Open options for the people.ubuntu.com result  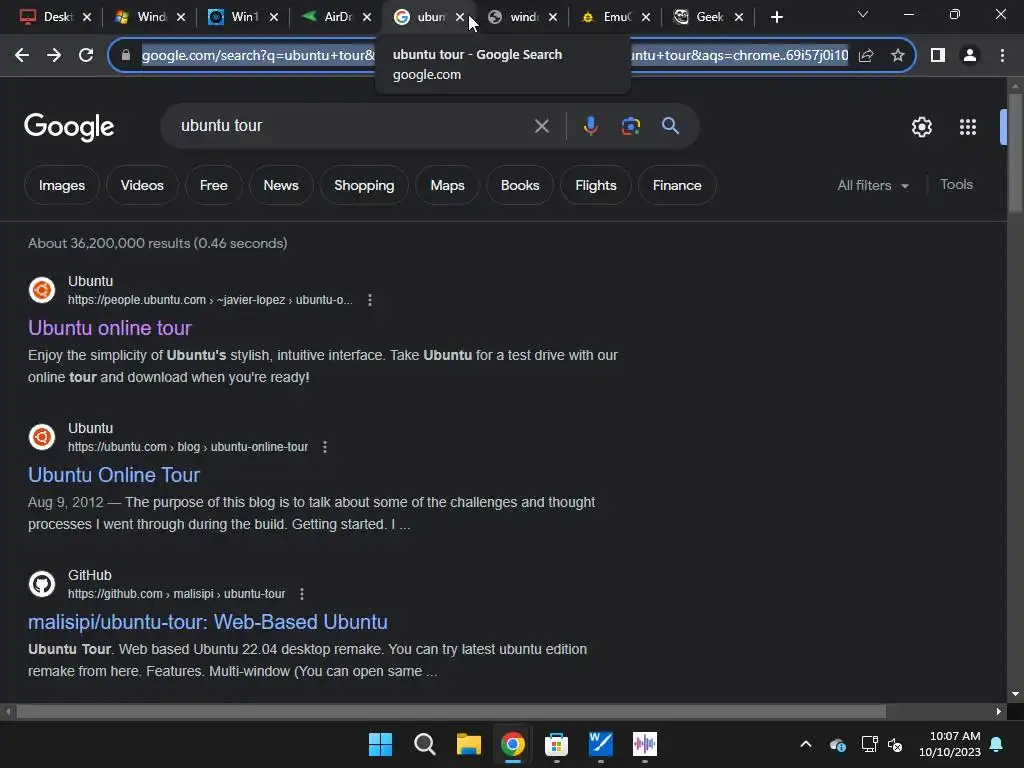tap(370, 300)
